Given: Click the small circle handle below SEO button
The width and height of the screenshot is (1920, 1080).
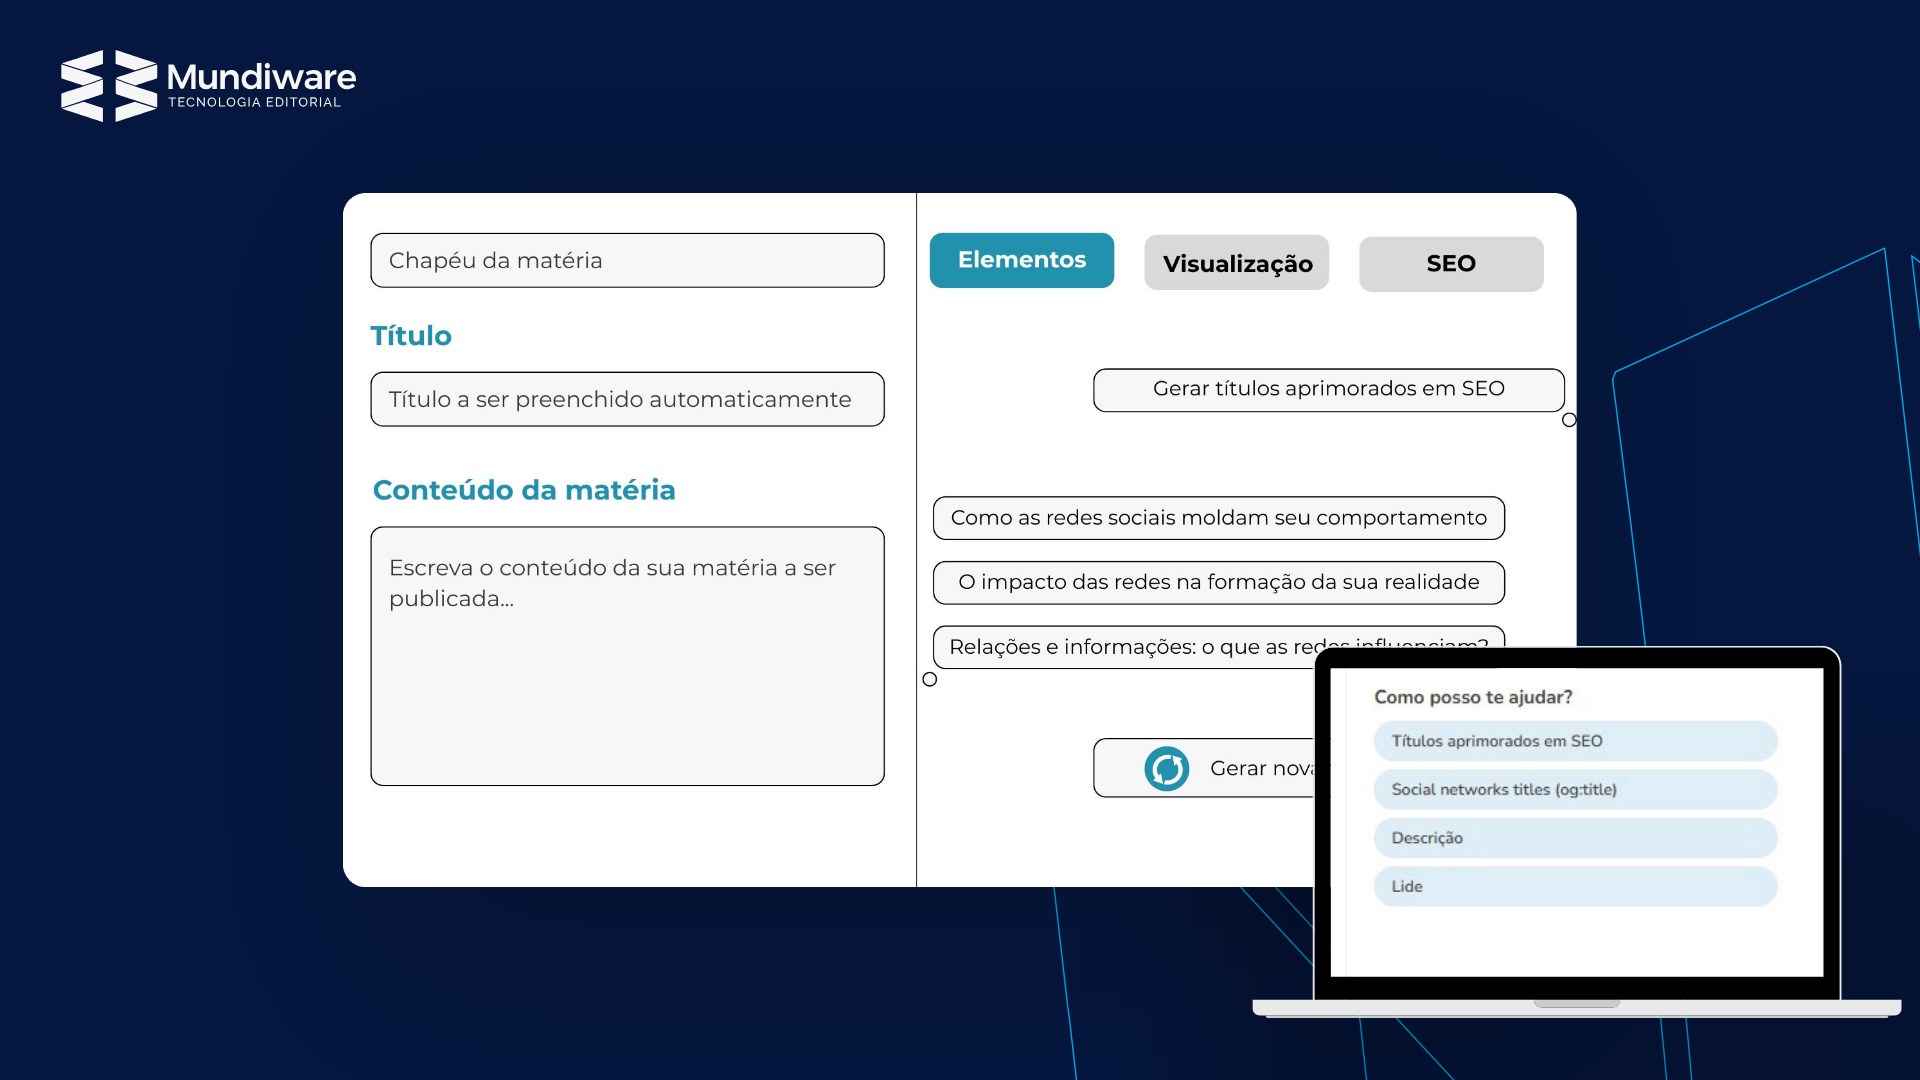Looking at the screenshot, I should 1569,420.
